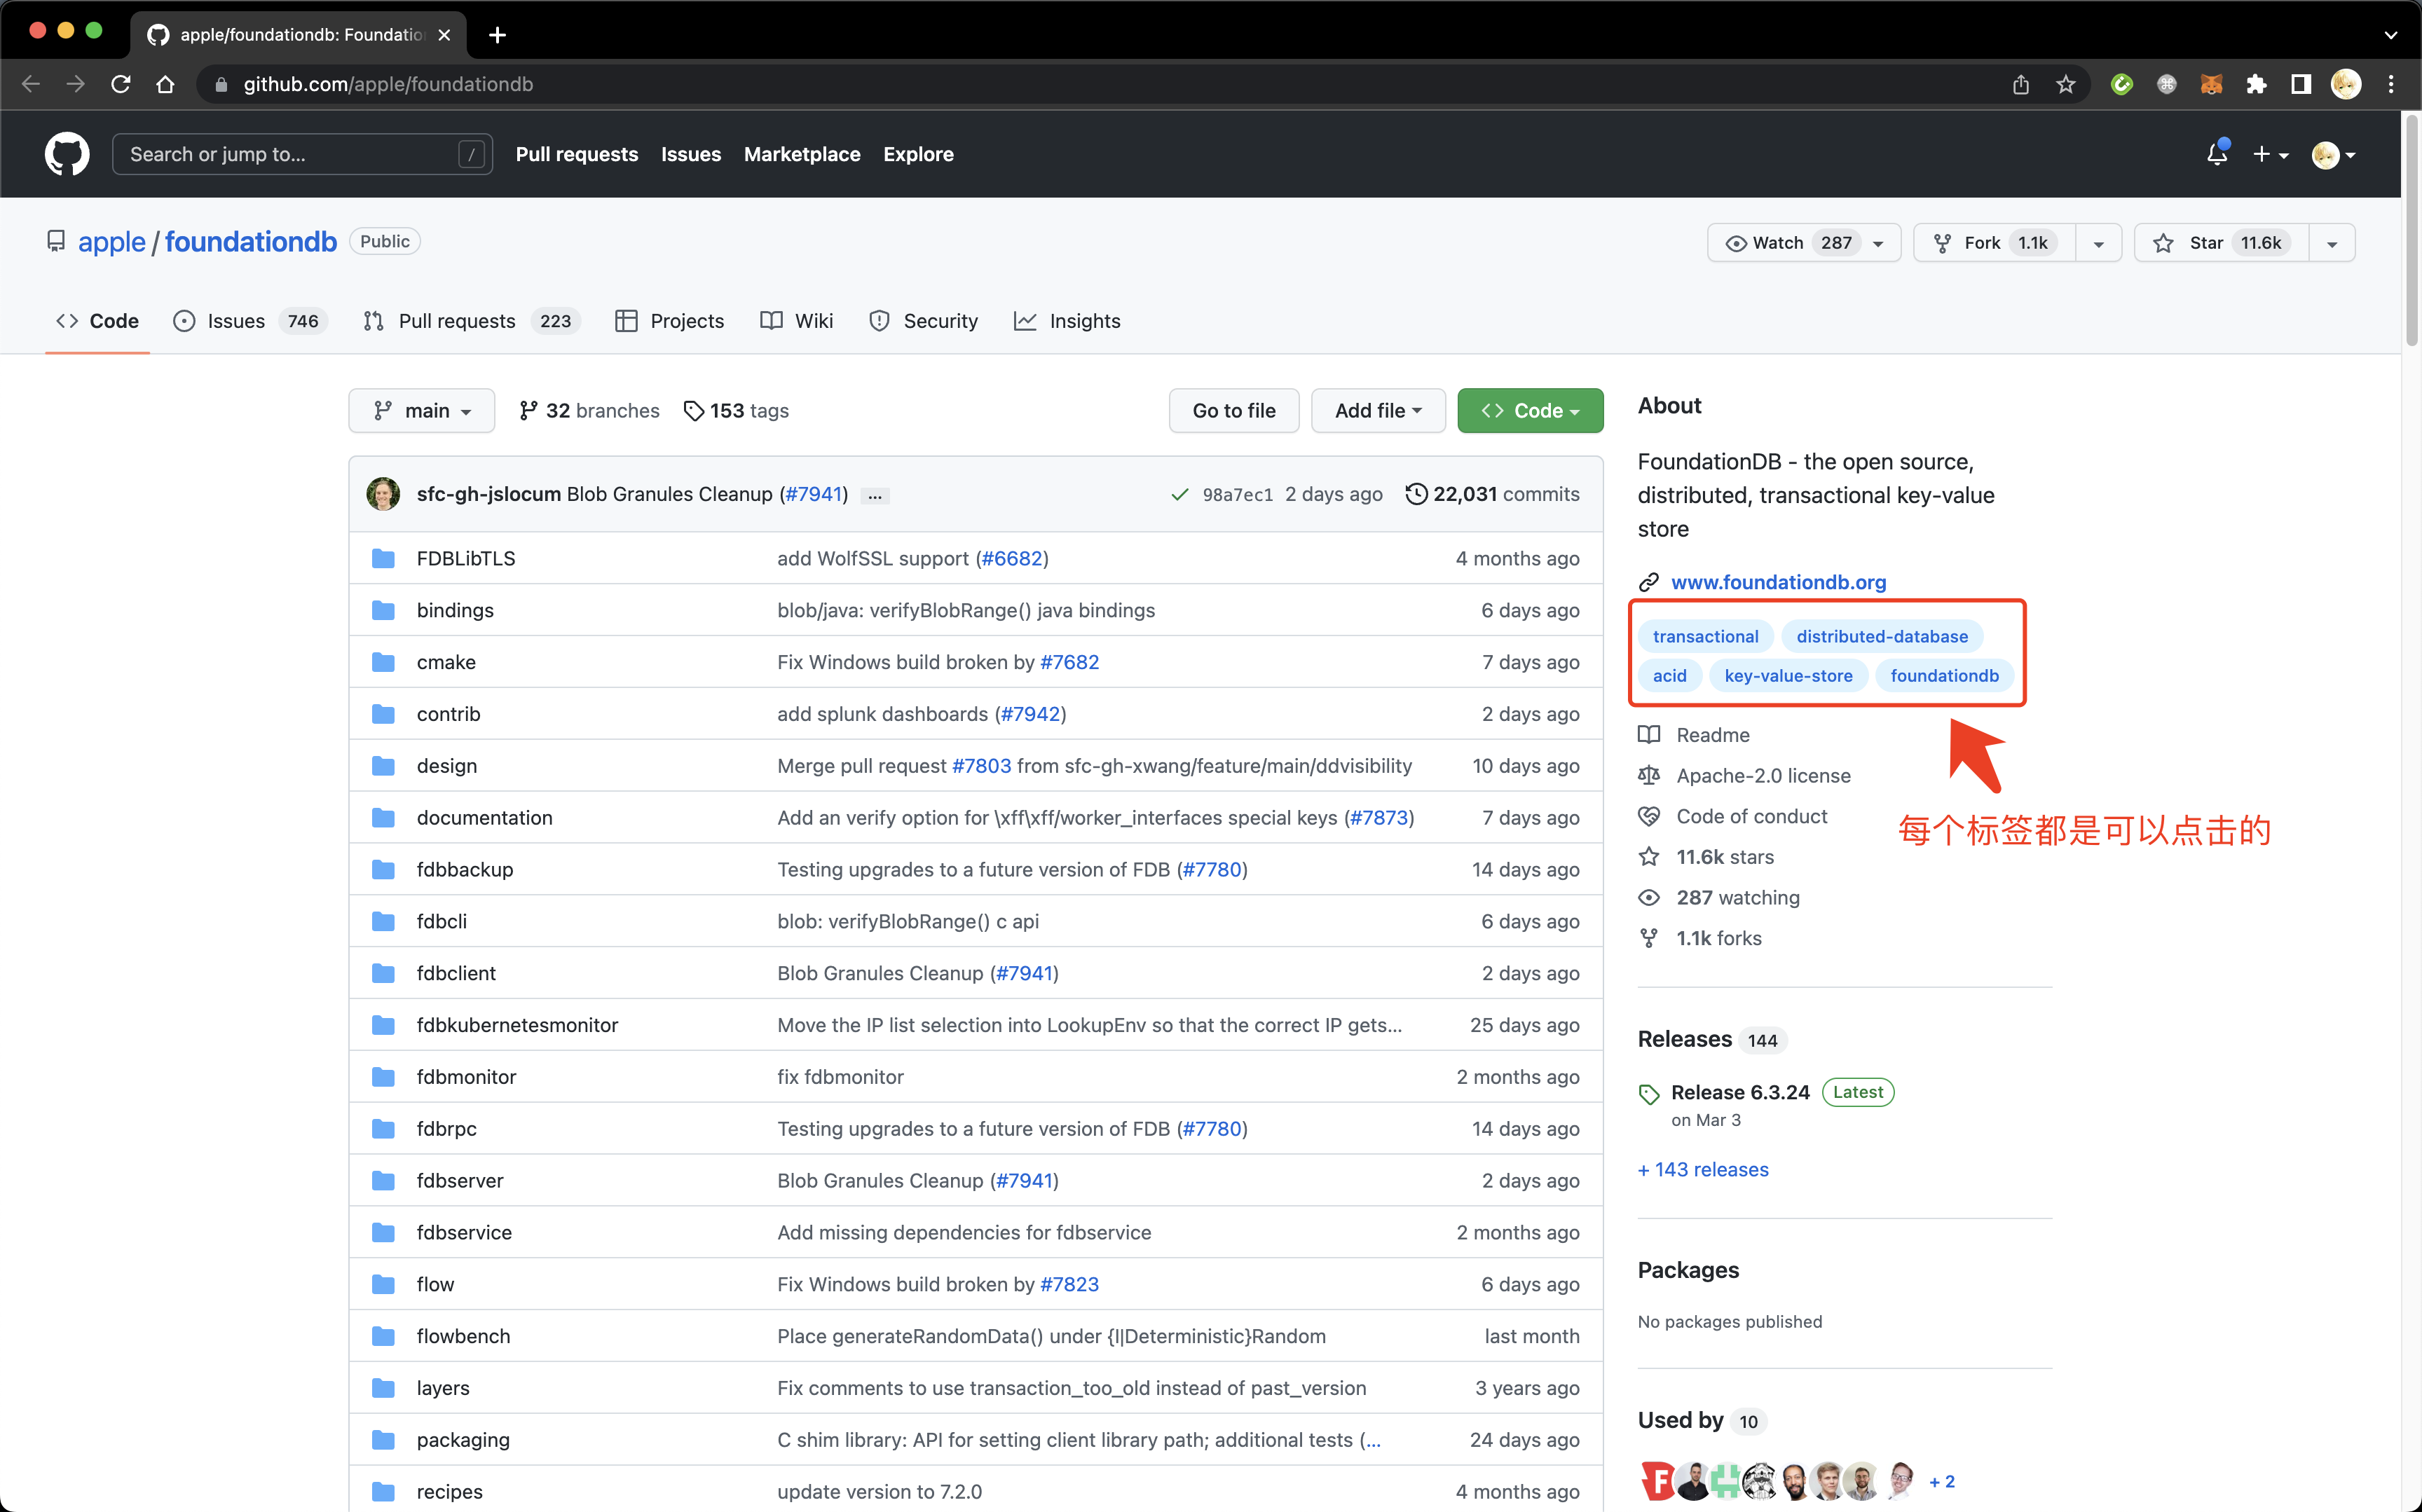Click the GitHub Octocat logo
The height and width of the screenshot is (1512, 2422).
tap(67, 154)
